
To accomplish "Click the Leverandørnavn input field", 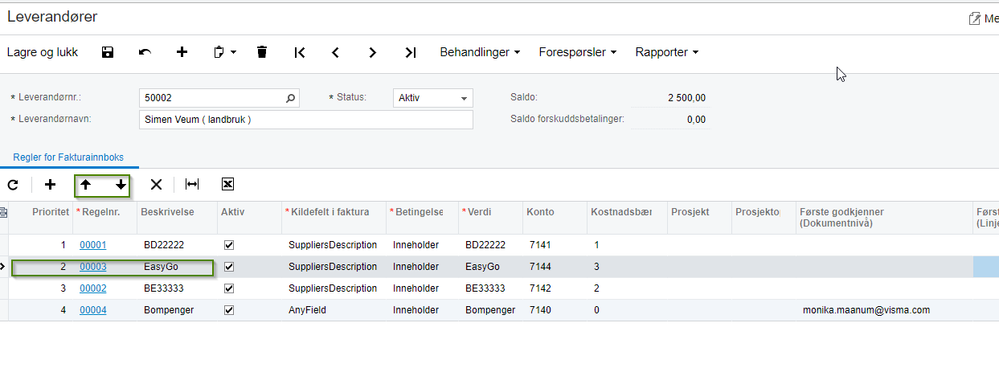I will click(x=306, y=120).
